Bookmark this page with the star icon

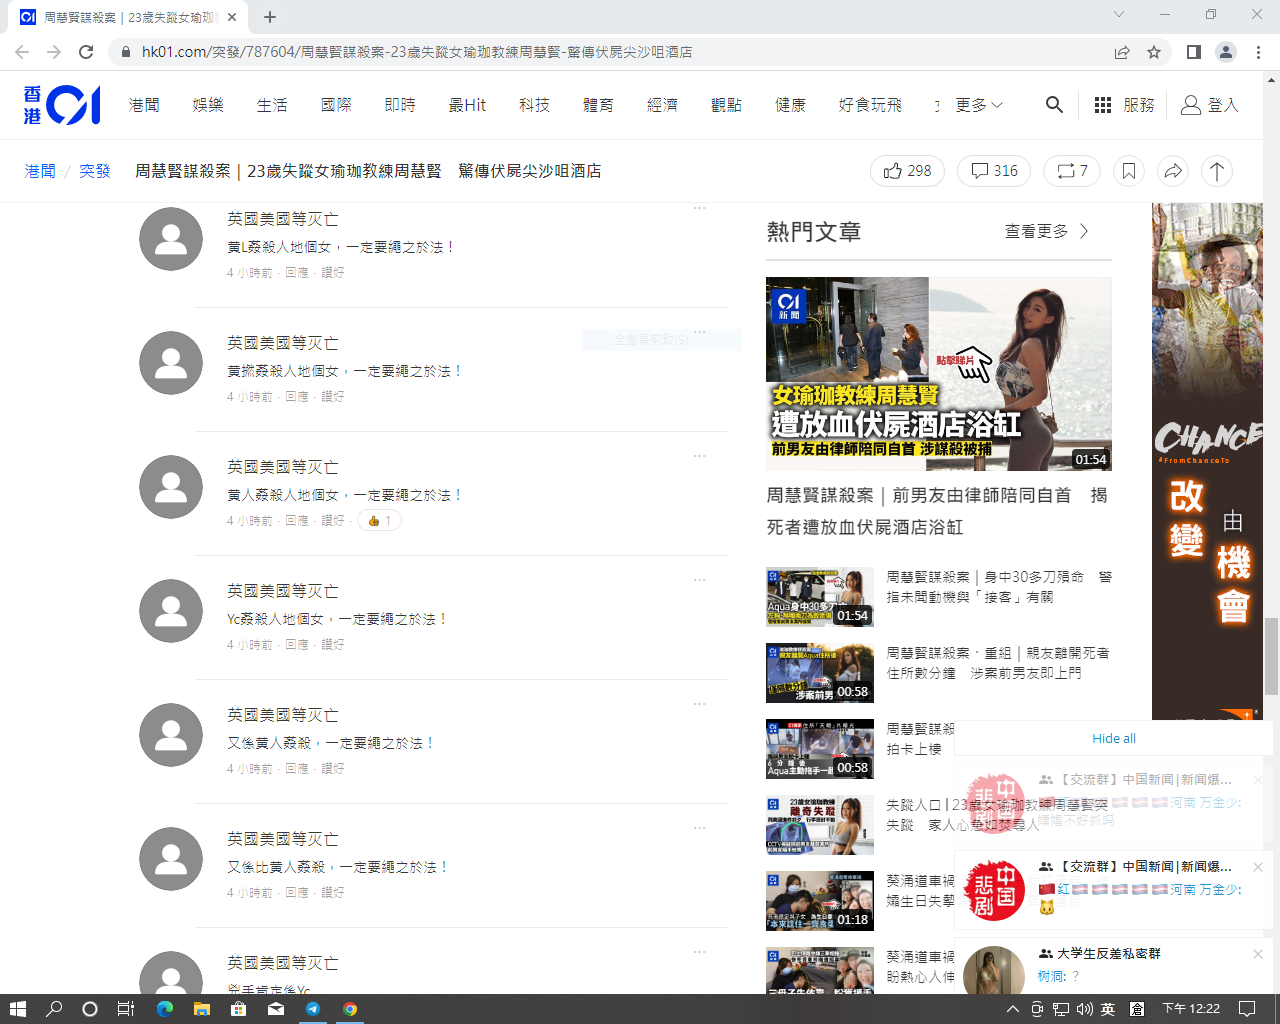point(1154,52)
